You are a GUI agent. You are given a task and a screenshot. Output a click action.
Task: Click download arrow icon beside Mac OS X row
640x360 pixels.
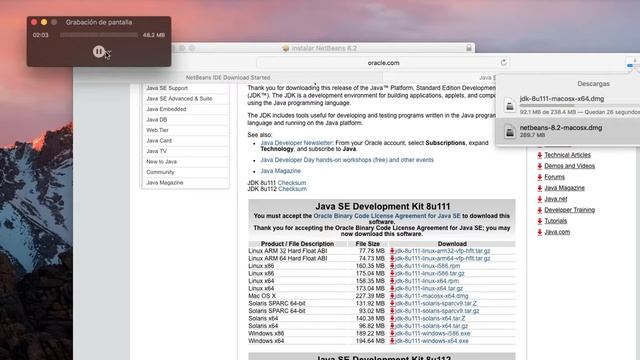click(x=392, y=296)
